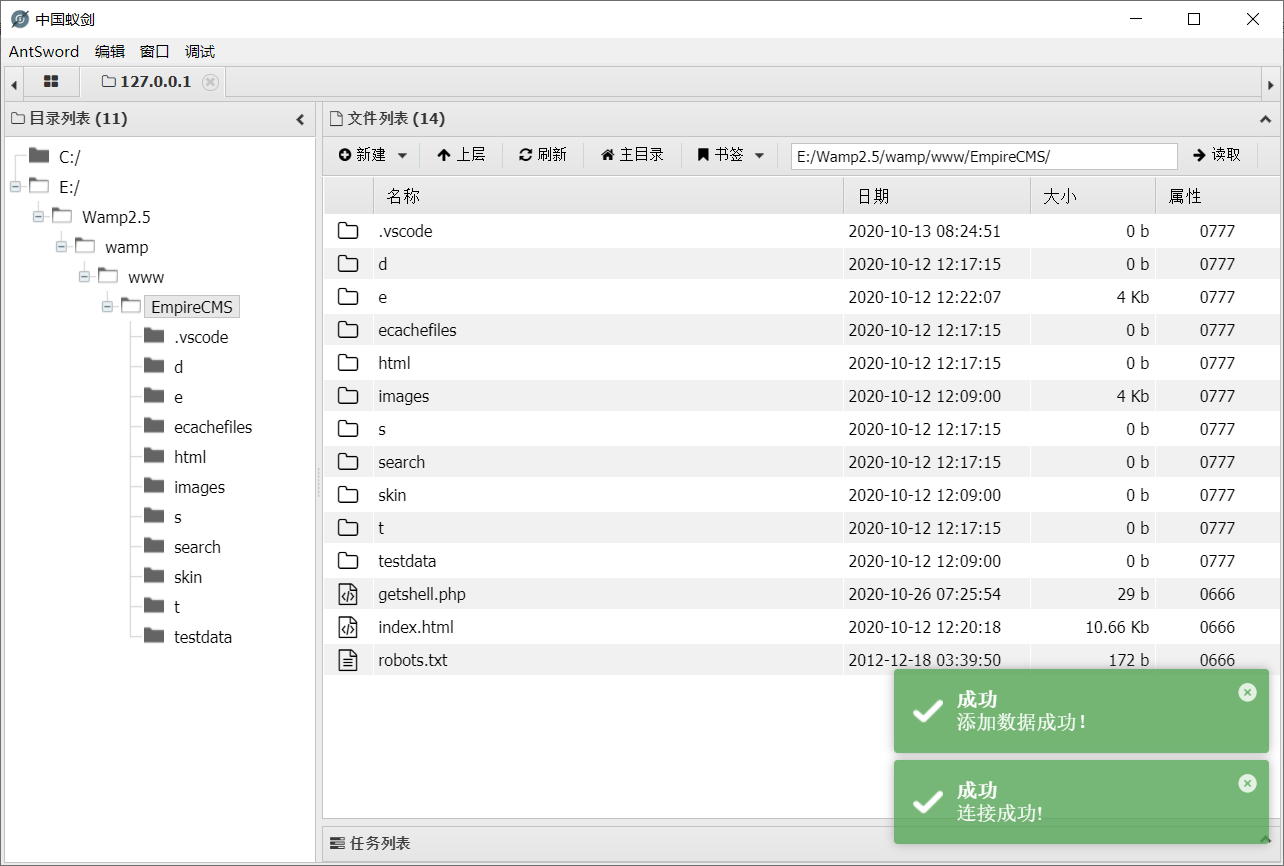Expand the 书签 bookmarks dropdown

tap(731, 155)
